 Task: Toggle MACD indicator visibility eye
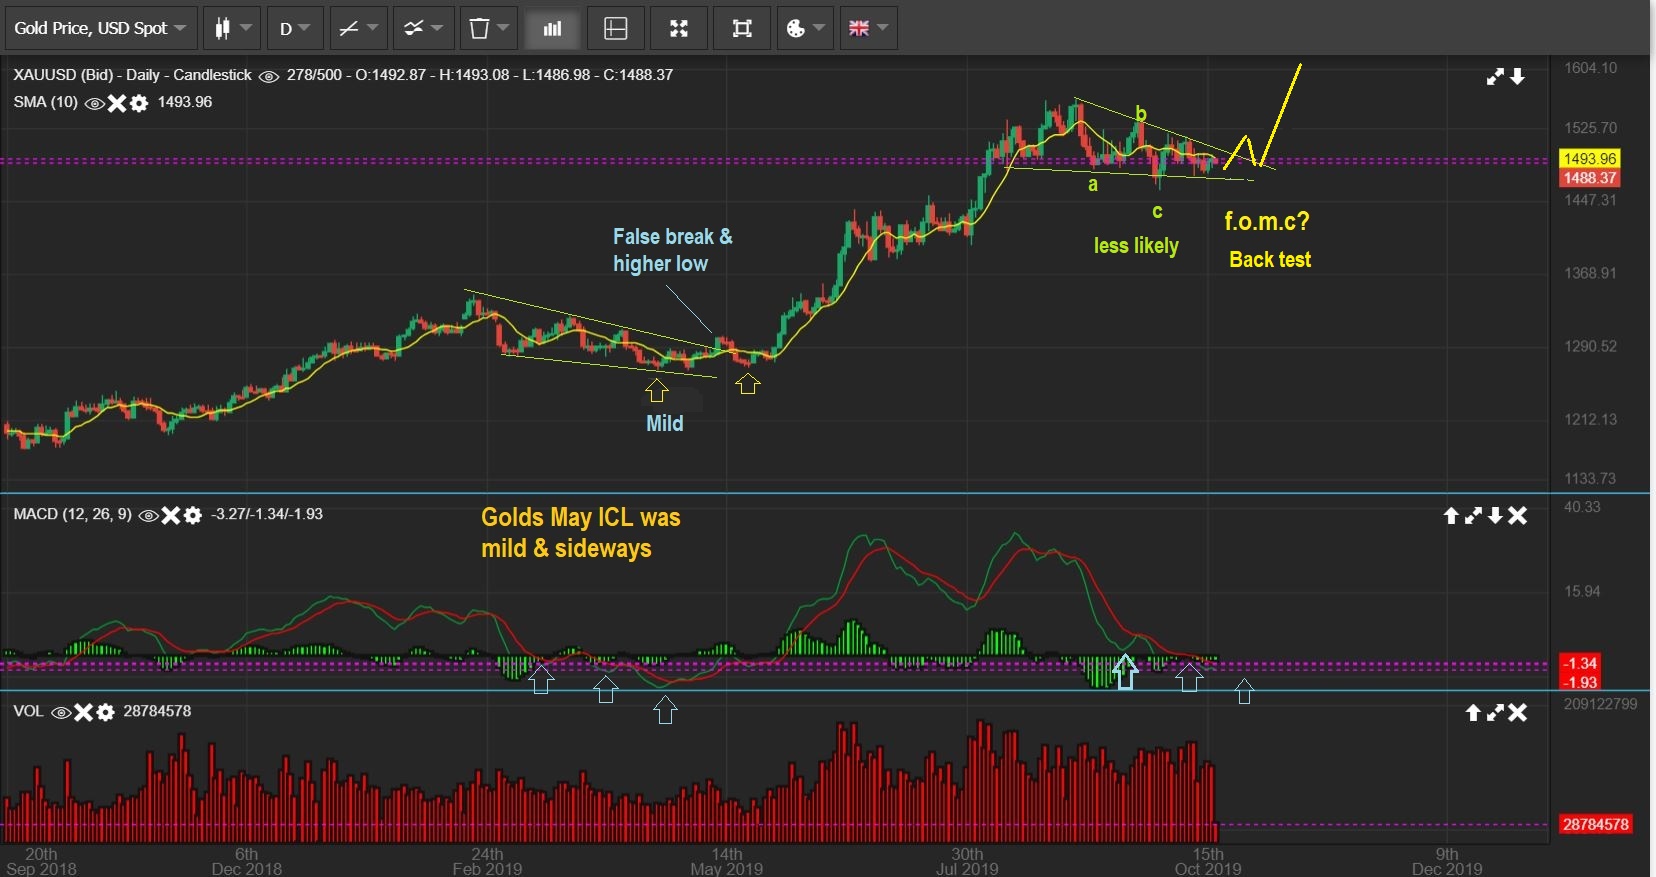tap(148, 515)
